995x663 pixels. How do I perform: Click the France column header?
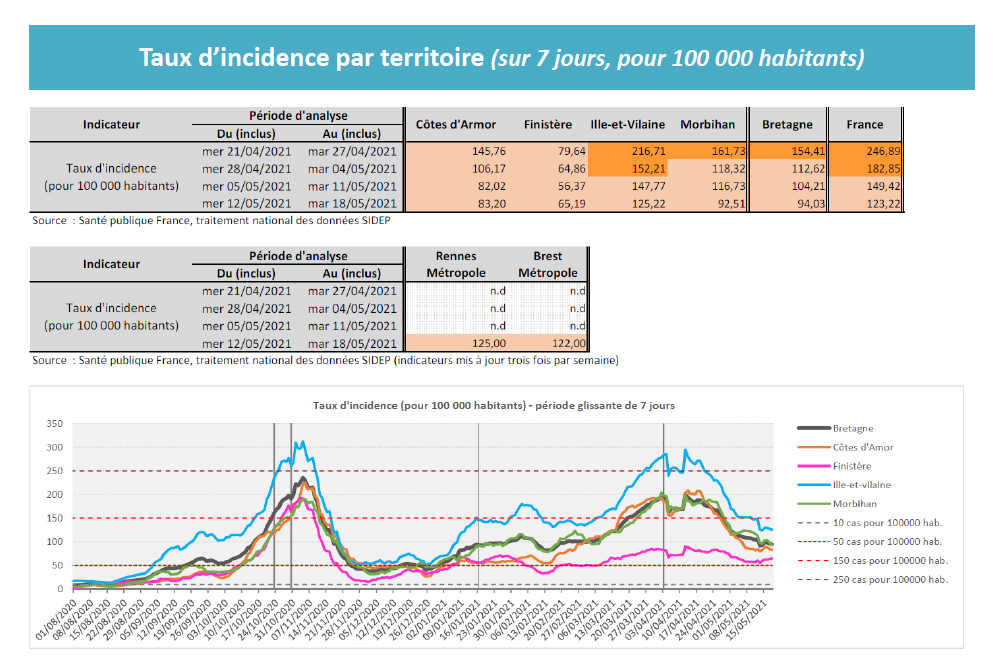click(864, 125)
